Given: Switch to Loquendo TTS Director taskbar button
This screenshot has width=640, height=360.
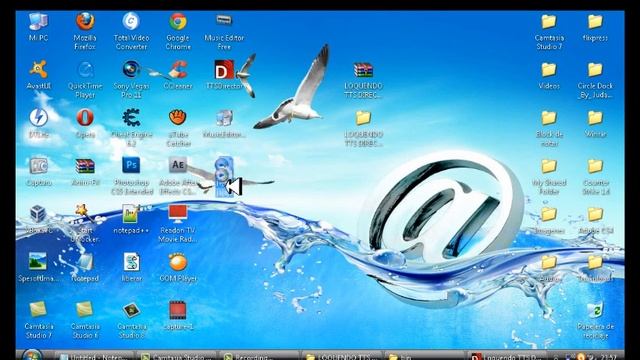Looking at the screenshot, I should [507, 356].
